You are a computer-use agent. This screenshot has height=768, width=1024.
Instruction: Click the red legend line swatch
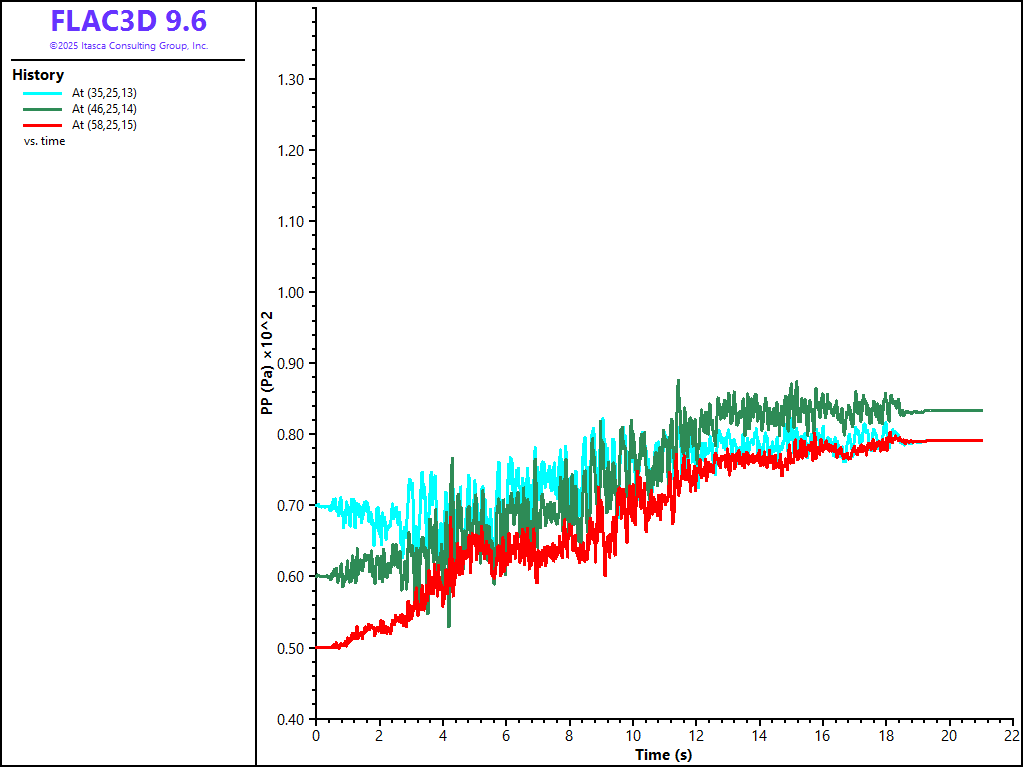pos(43,125)
